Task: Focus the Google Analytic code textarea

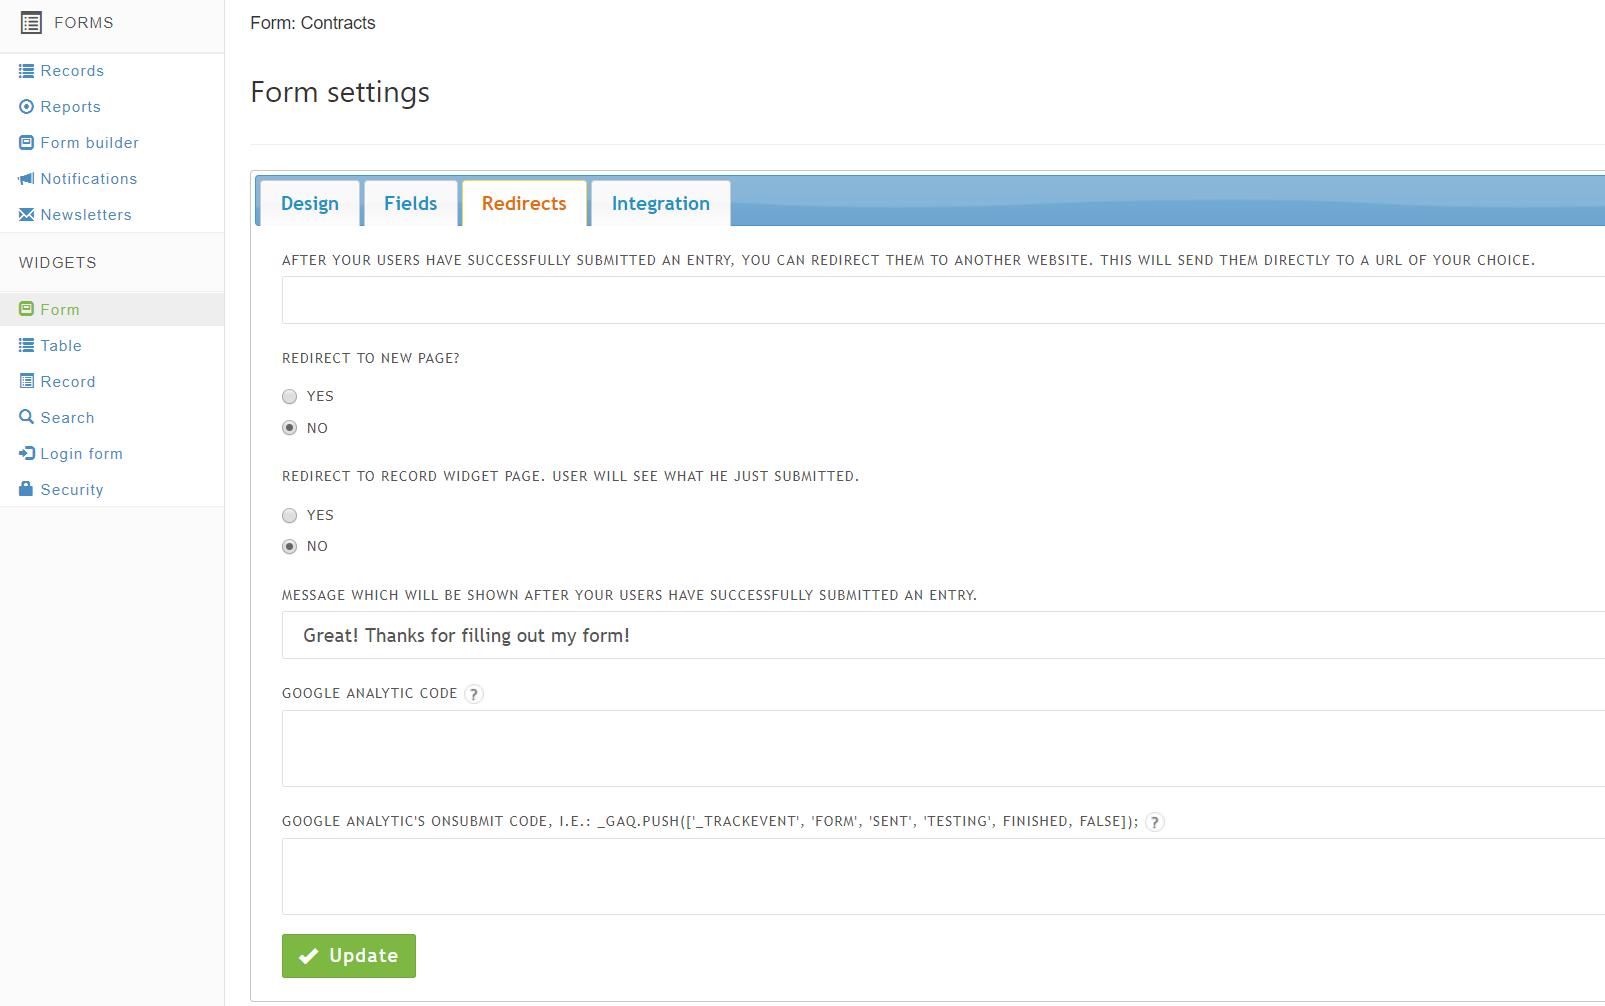Action: pyautogui.click(x=943, y=749)
